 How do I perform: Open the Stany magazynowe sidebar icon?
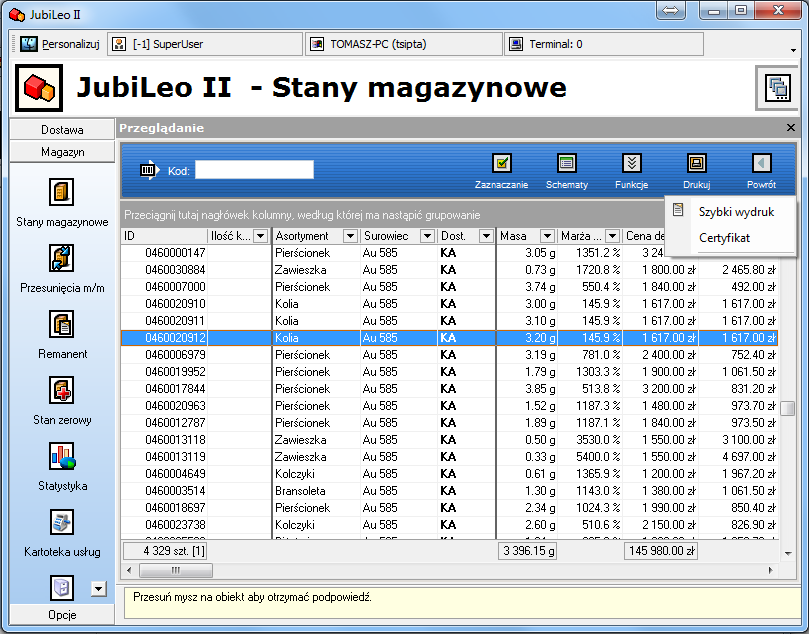pyautogui.click(x=61, y=192)
